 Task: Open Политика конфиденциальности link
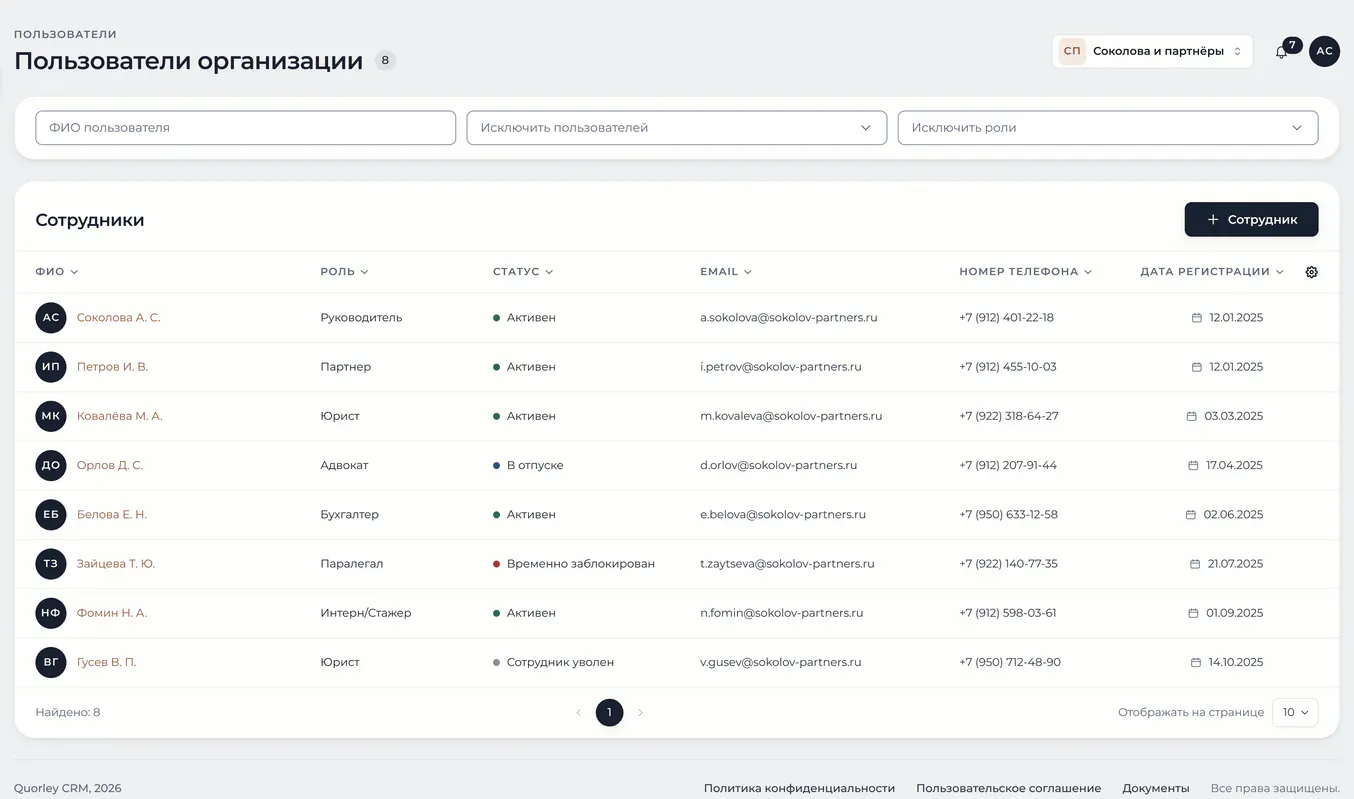[x=799, y=788]
